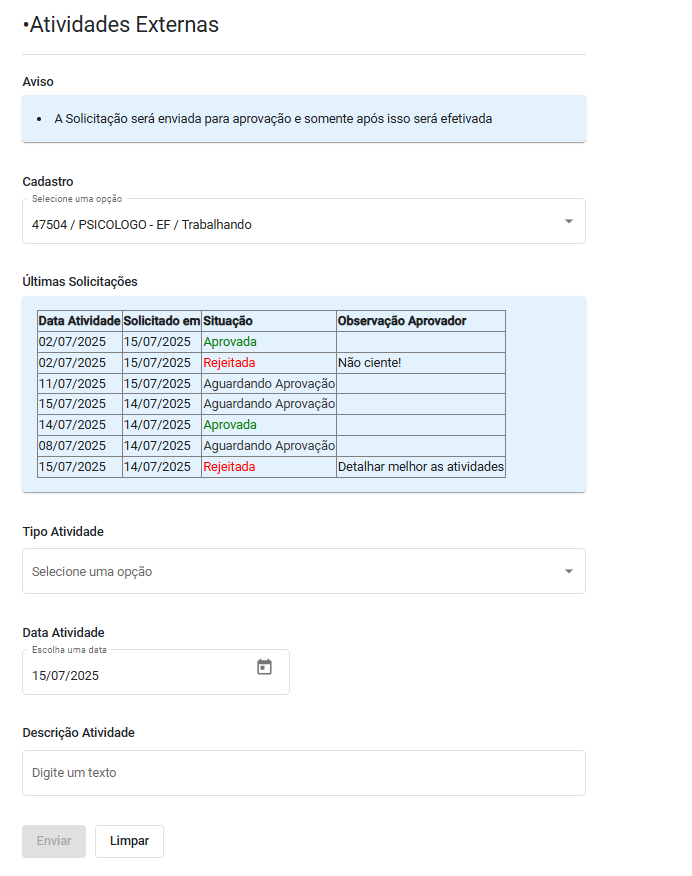This screenshot has width=692, height=876.
Task: Click 'Detalhar melhor as atividades' cell
Action: (x=421, y=466)
